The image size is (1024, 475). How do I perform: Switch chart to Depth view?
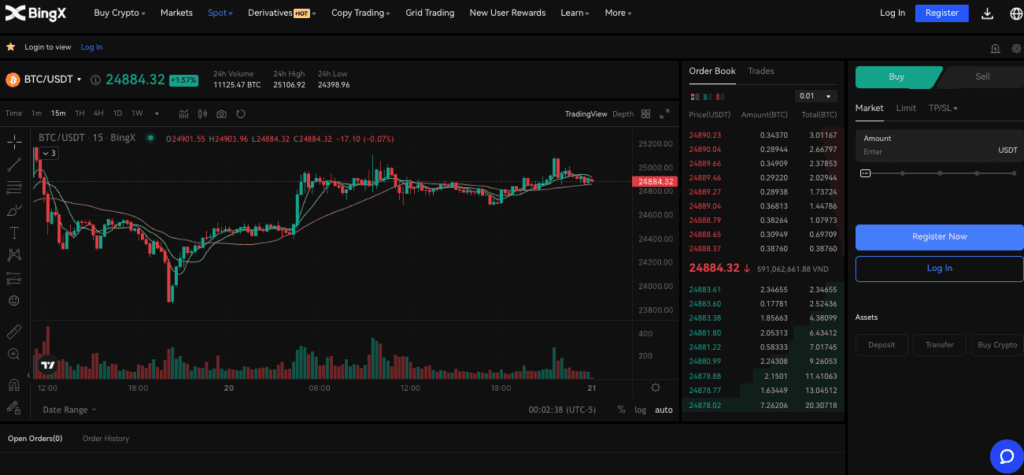623,114
